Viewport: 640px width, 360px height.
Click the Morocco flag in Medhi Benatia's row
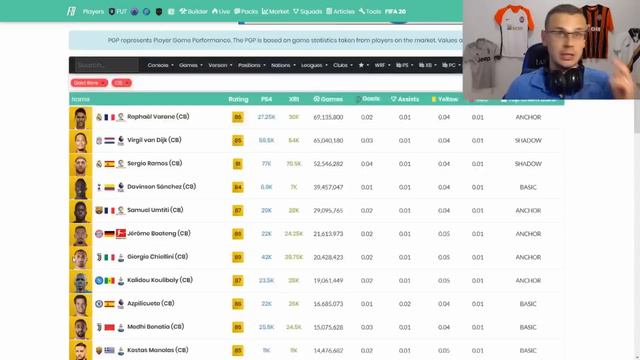[109, 327]
